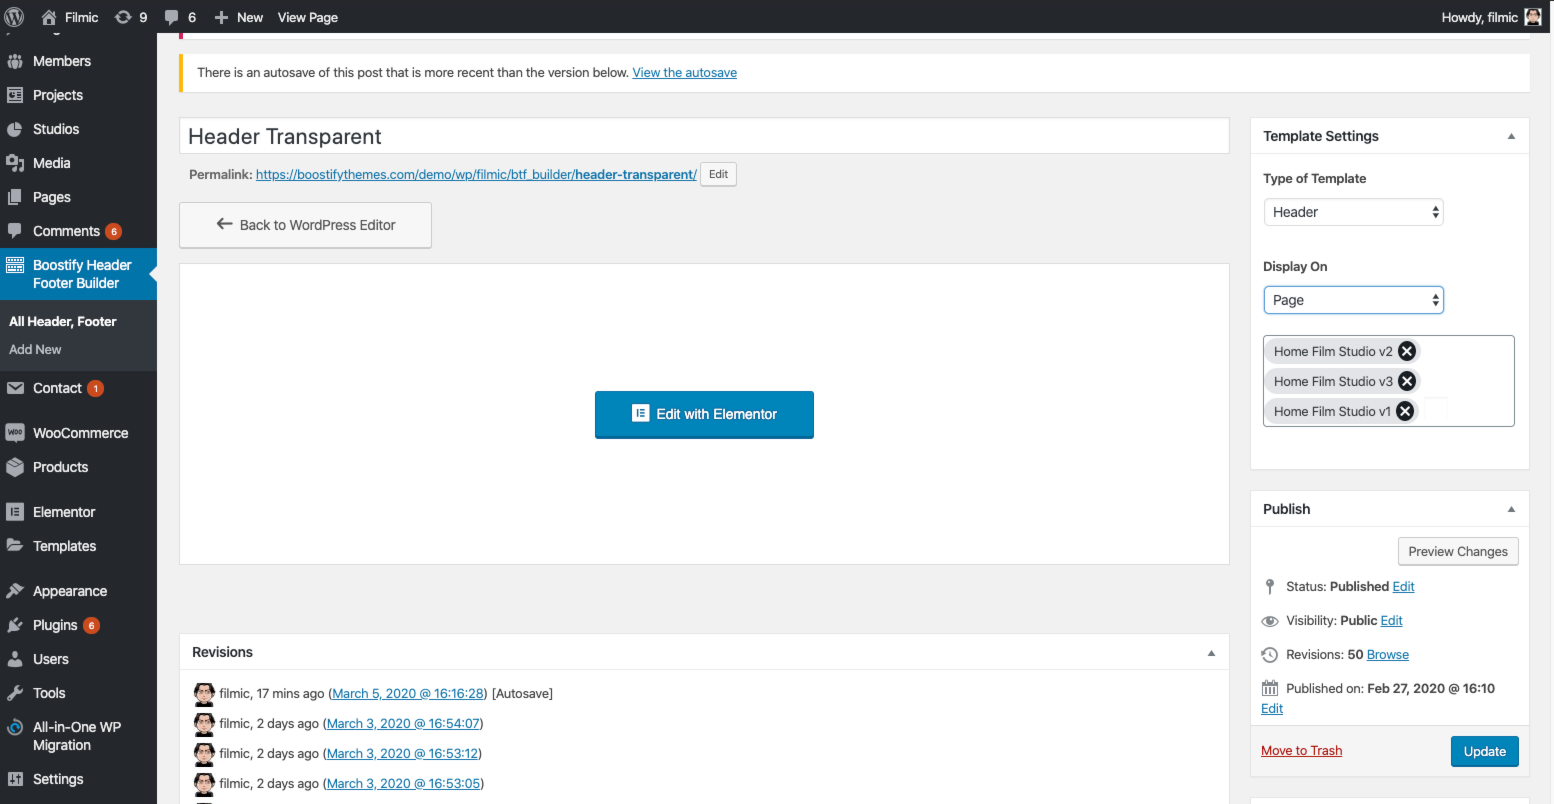Open revision March 3, 2020 @ 16:53:12
Viewport: 1554px width, 804px height.
point(403,753)
